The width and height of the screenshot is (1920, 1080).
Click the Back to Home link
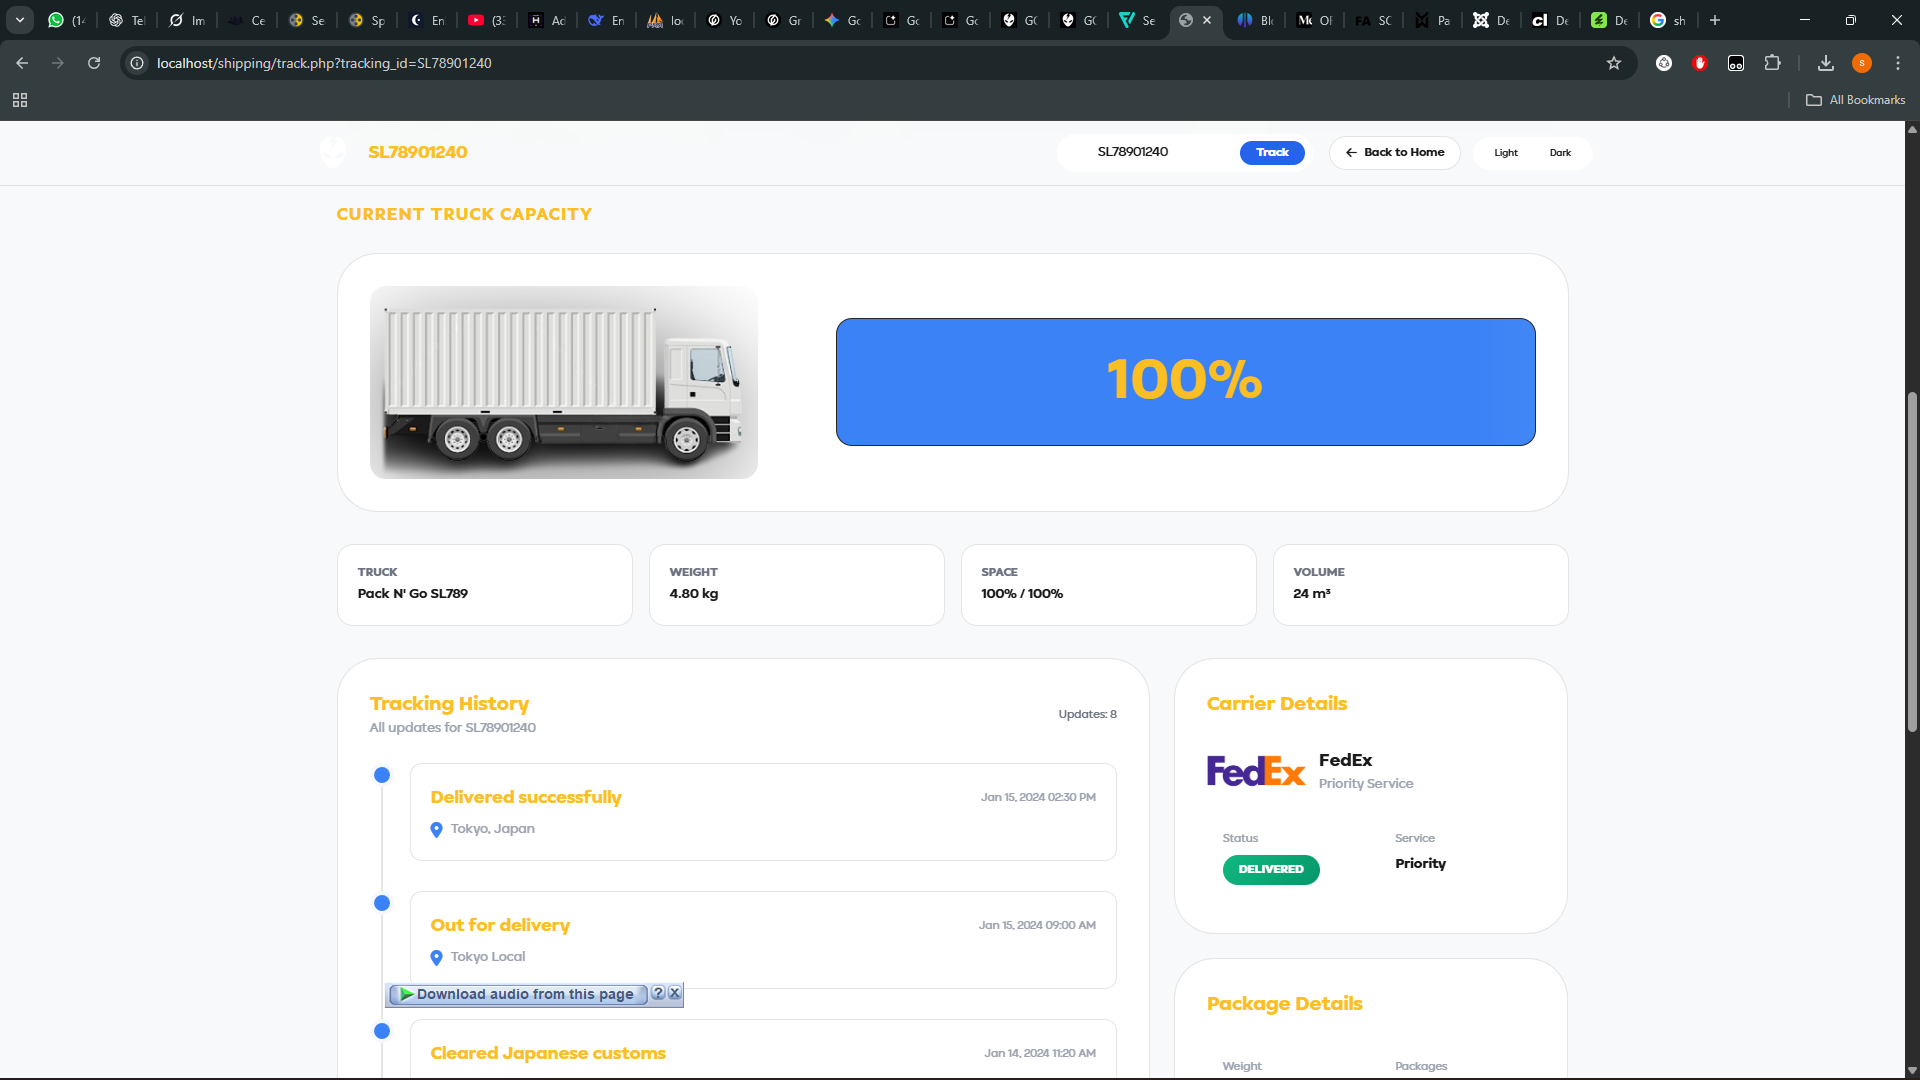click(1394, 153)
